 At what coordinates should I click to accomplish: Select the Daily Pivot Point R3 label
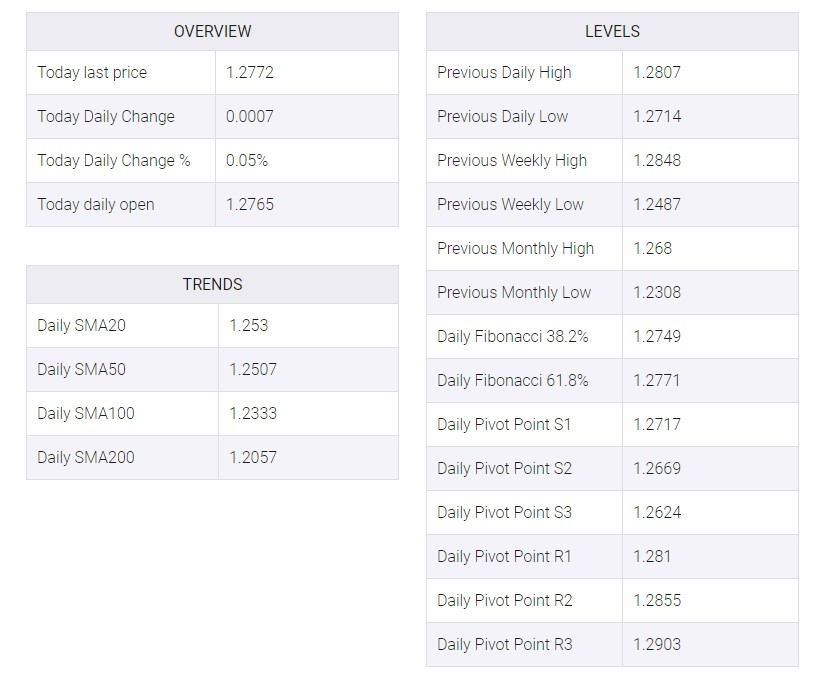pos(505,644)
